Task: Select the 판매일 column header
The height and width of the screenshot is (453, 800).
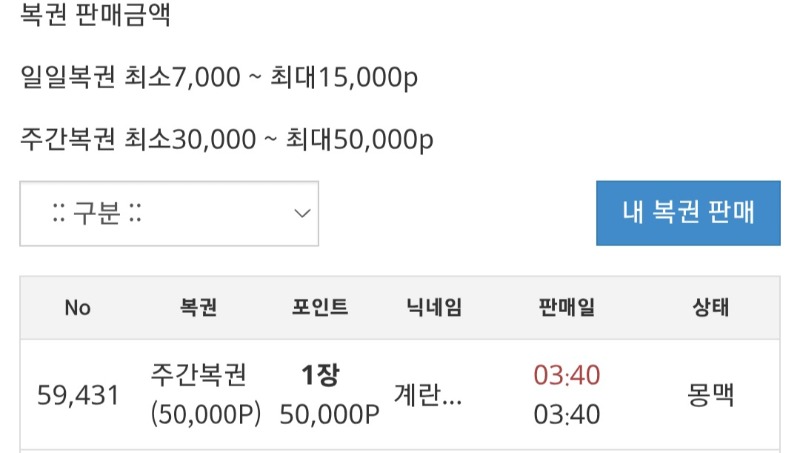Action: [566, 307]
